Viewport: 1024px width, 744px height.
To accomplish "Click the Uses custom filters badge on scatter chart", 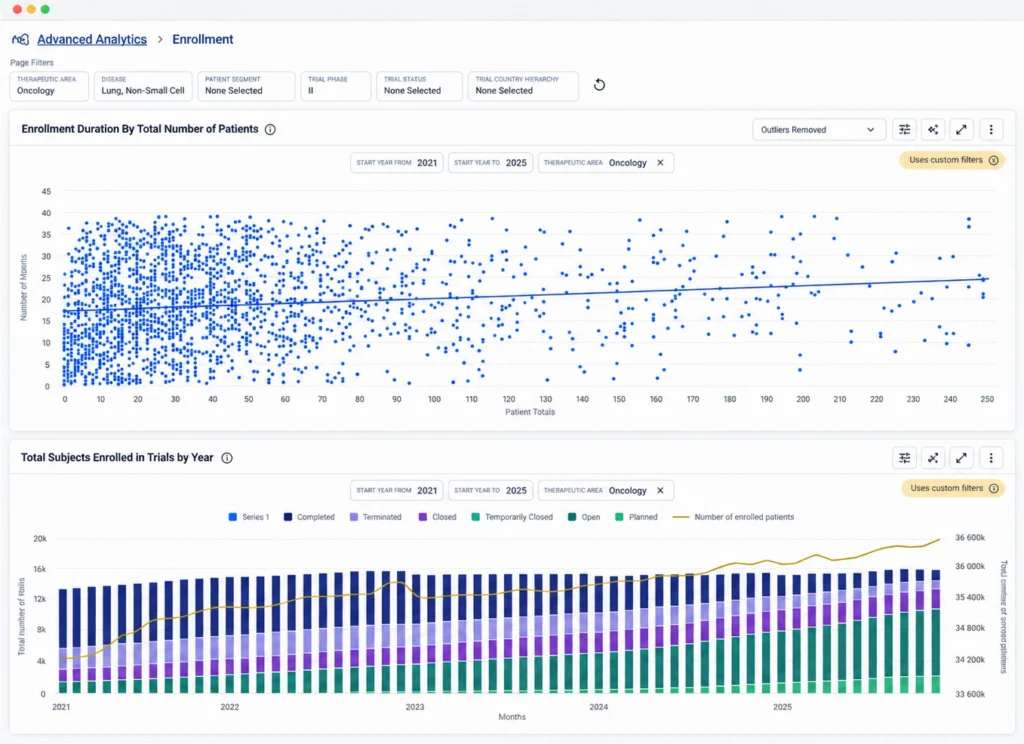I will (952, 160).
